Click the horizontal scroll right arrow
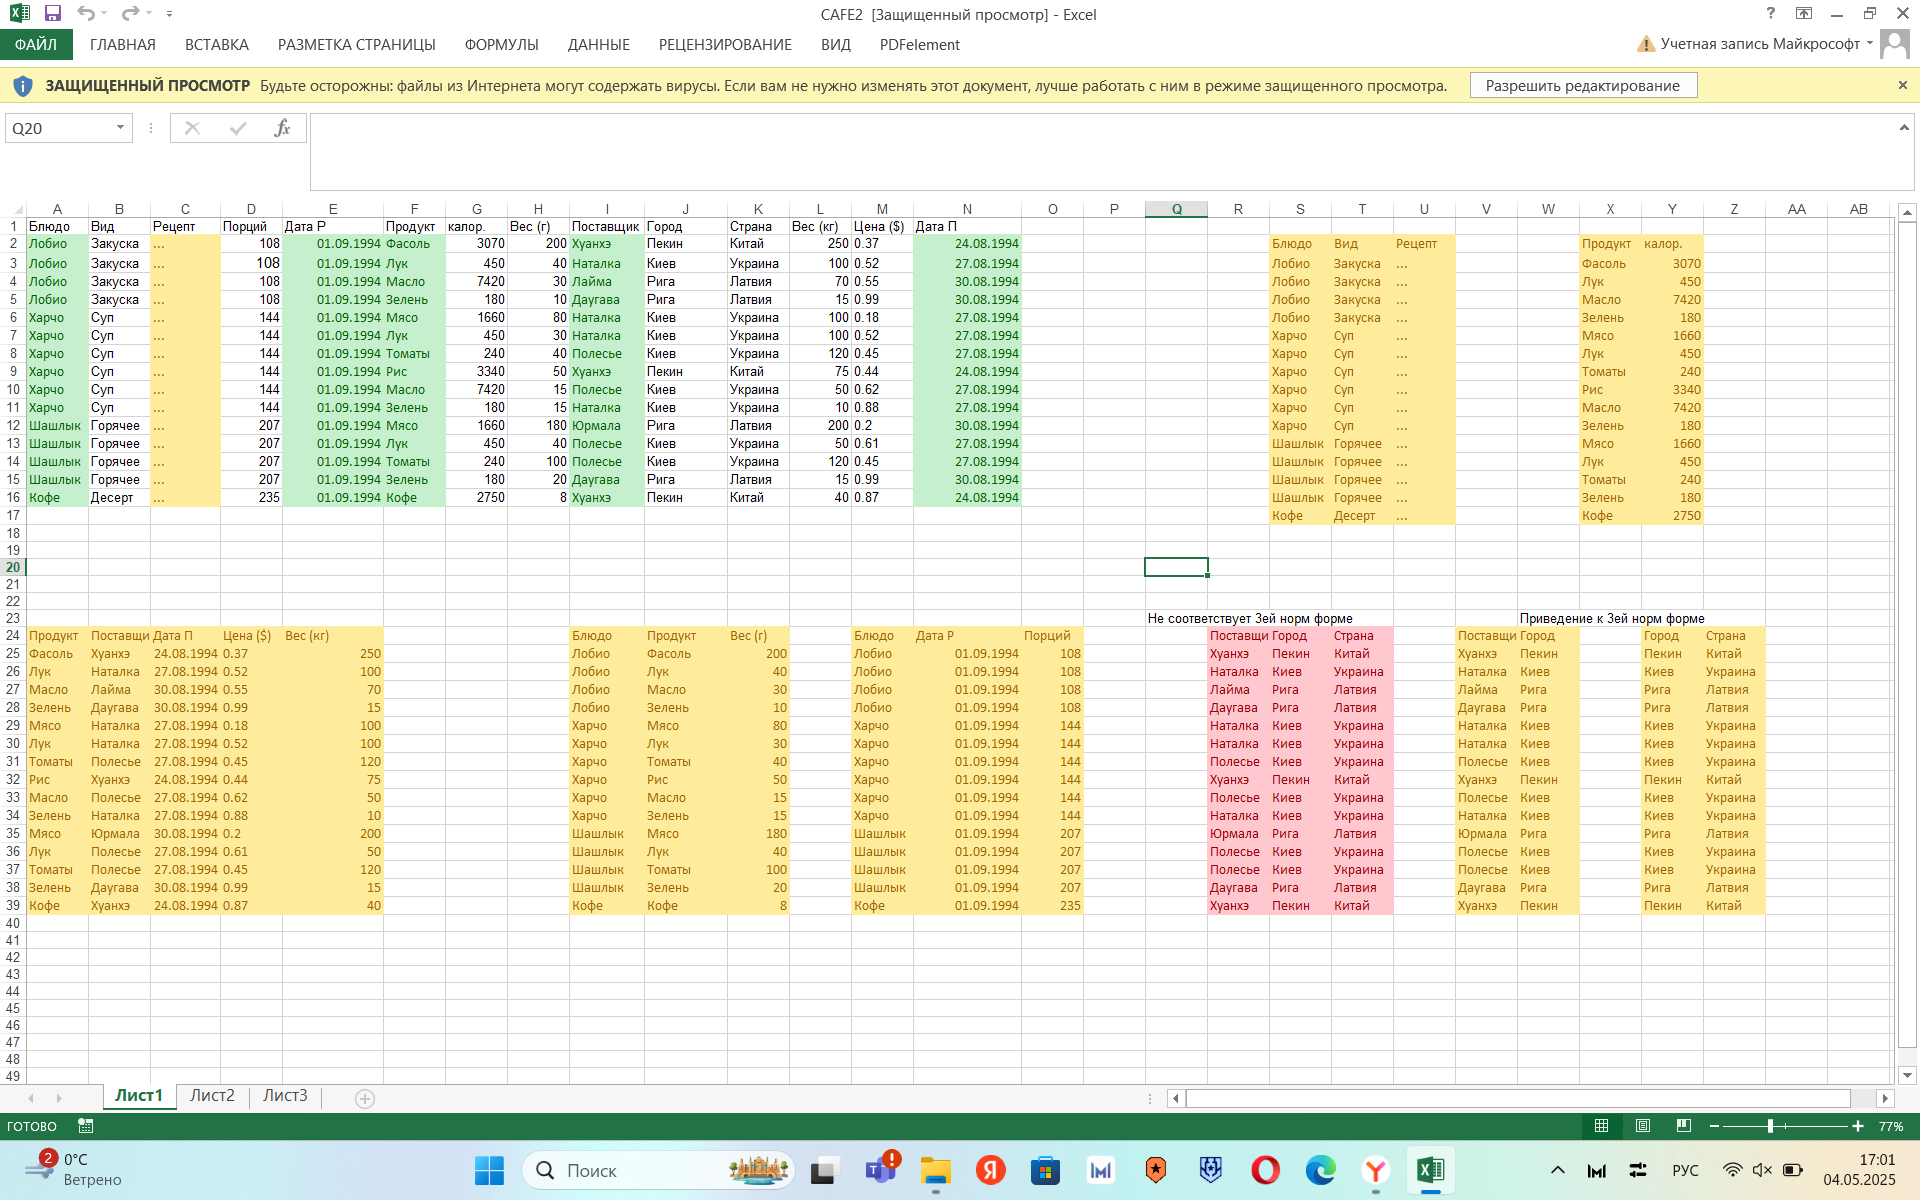Viewport: 1920px width, 1200px height. [x=1885, y=1098]
